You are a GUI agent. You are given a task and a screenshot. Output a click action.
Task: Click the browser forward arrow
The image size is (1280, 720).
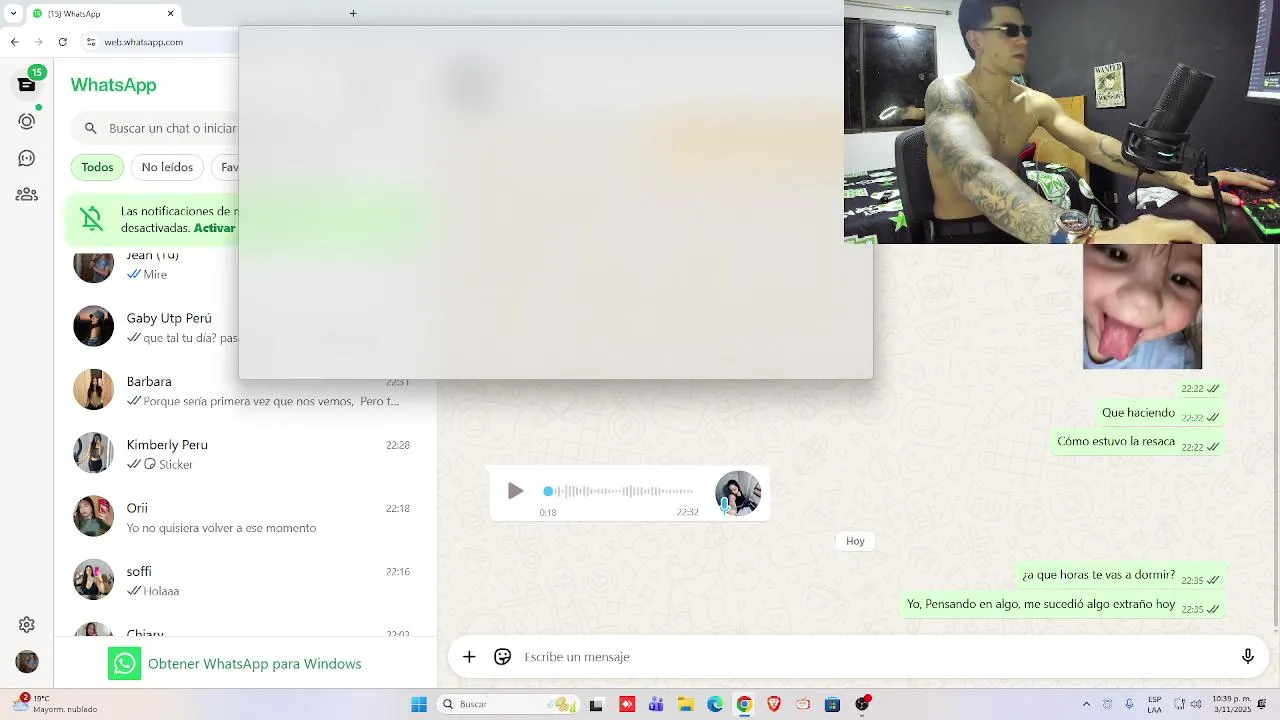pyautogui.click(x=38, y=42)
